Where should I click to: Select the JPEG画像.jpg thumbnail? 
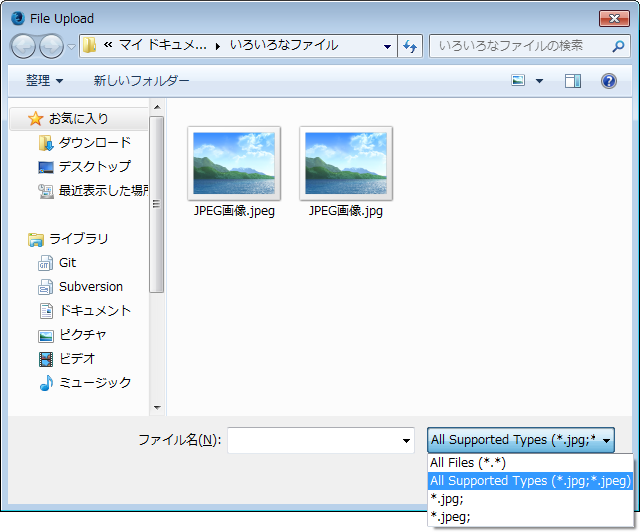(x=346, y=163)
